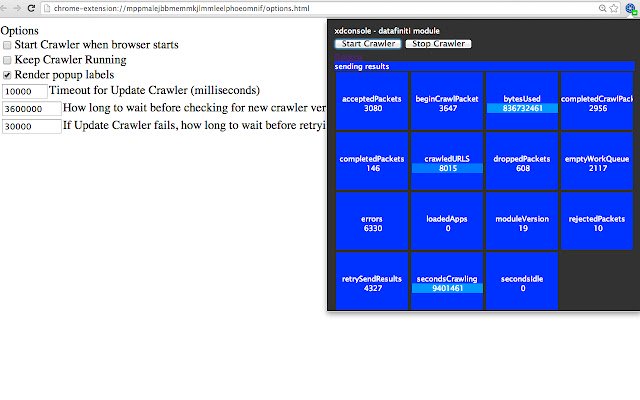The width and height of the screenshot is (640, 400).
Task: Click the crawledURLS value 8015
Action: point(447,168)
